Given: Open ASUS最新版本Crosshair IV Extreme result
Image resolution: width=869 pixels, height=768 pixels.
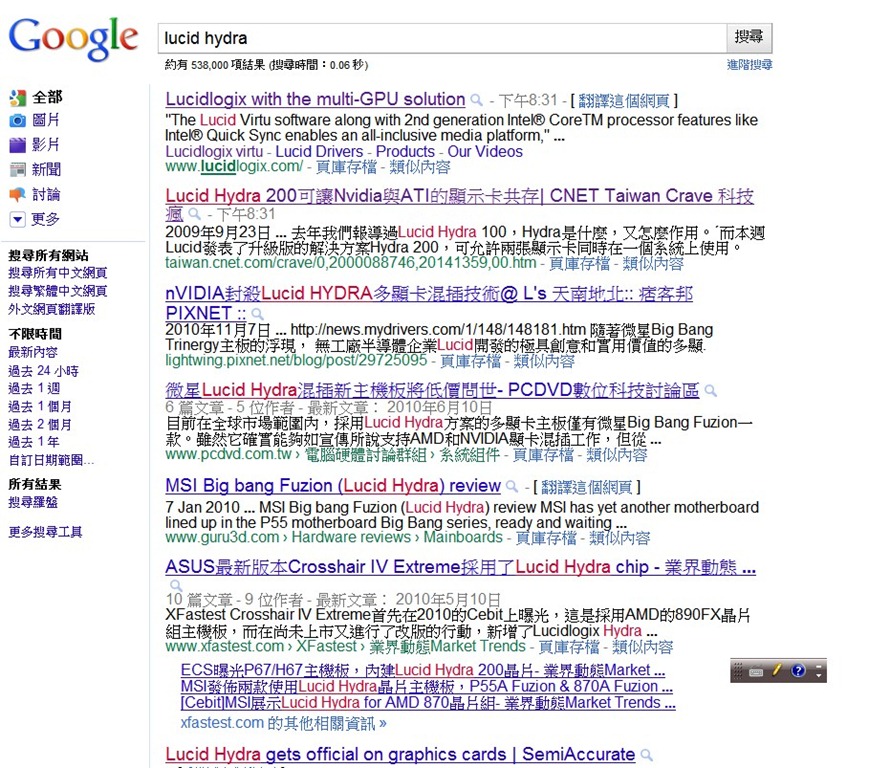Looking at the screenshot, I should (461, 567).
